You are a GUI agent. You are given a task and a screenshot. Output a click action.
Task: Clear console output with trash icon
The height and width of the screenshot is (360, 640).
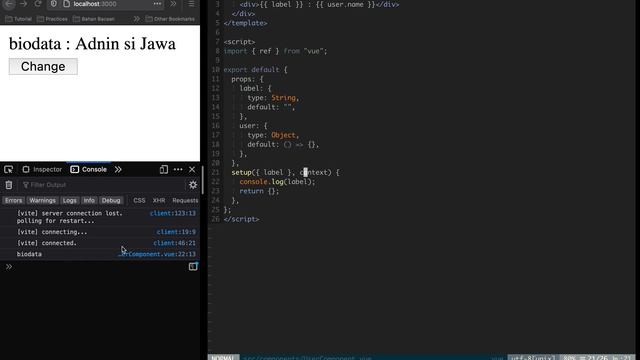(x=9, y=185)
